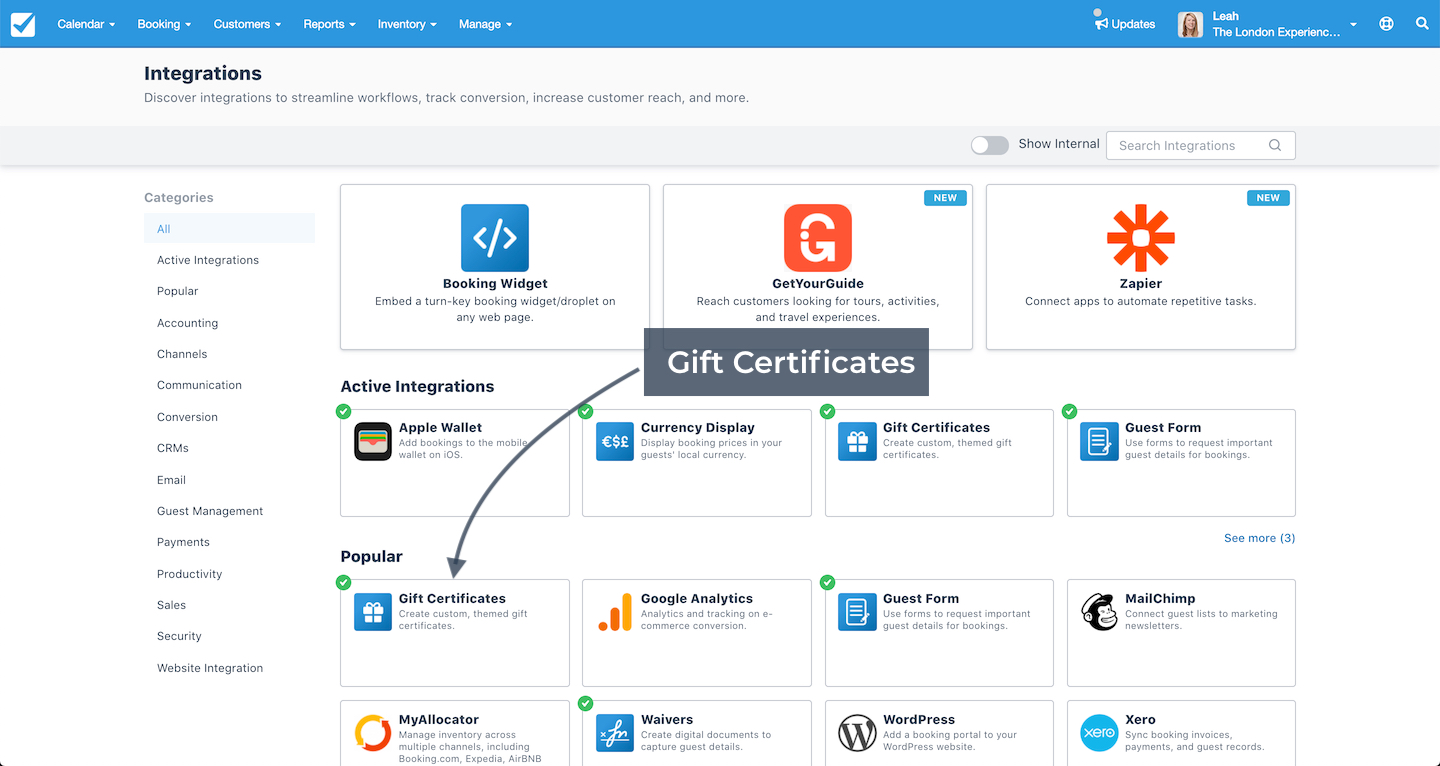1440x766 pixels.
Task: Click the NEW badge on GetYourGuide card
Action: (x=945, y=198)
